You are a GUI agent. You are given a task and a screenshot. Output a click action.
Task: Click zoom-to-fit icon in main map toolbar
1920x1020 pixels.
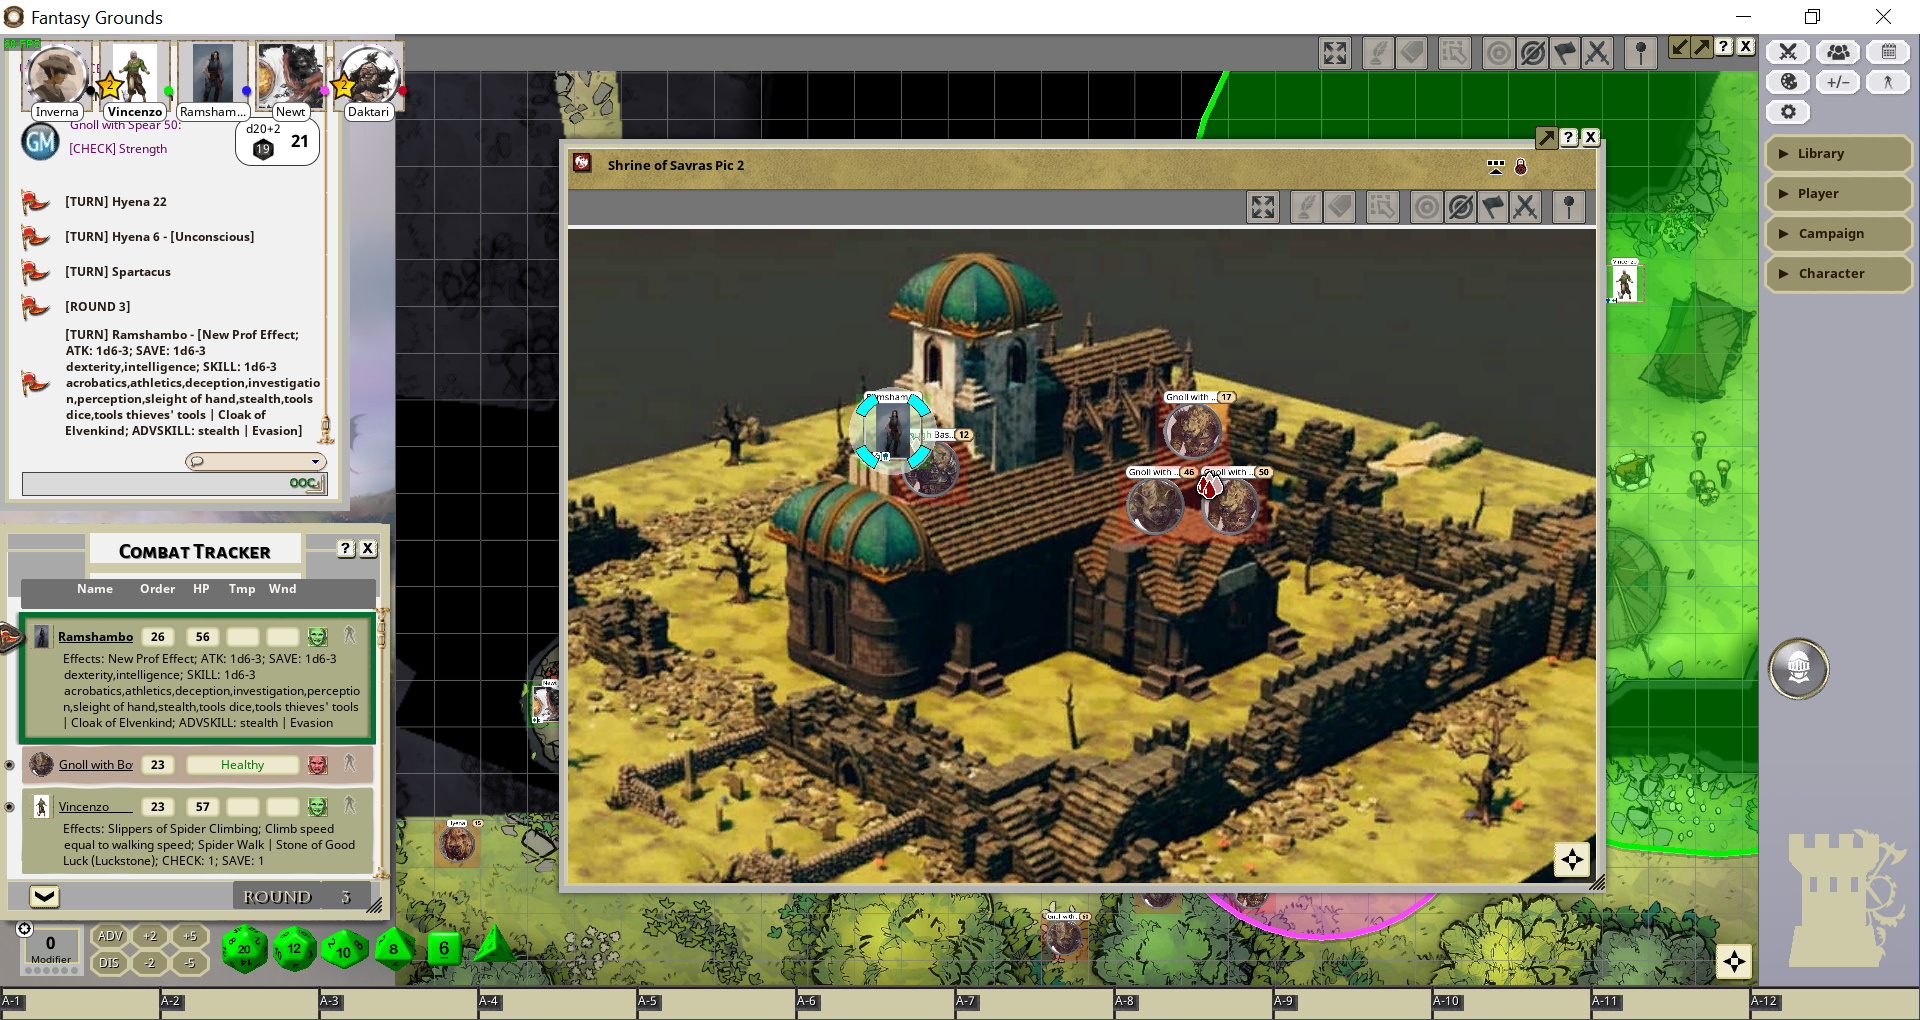[1335, 53]
